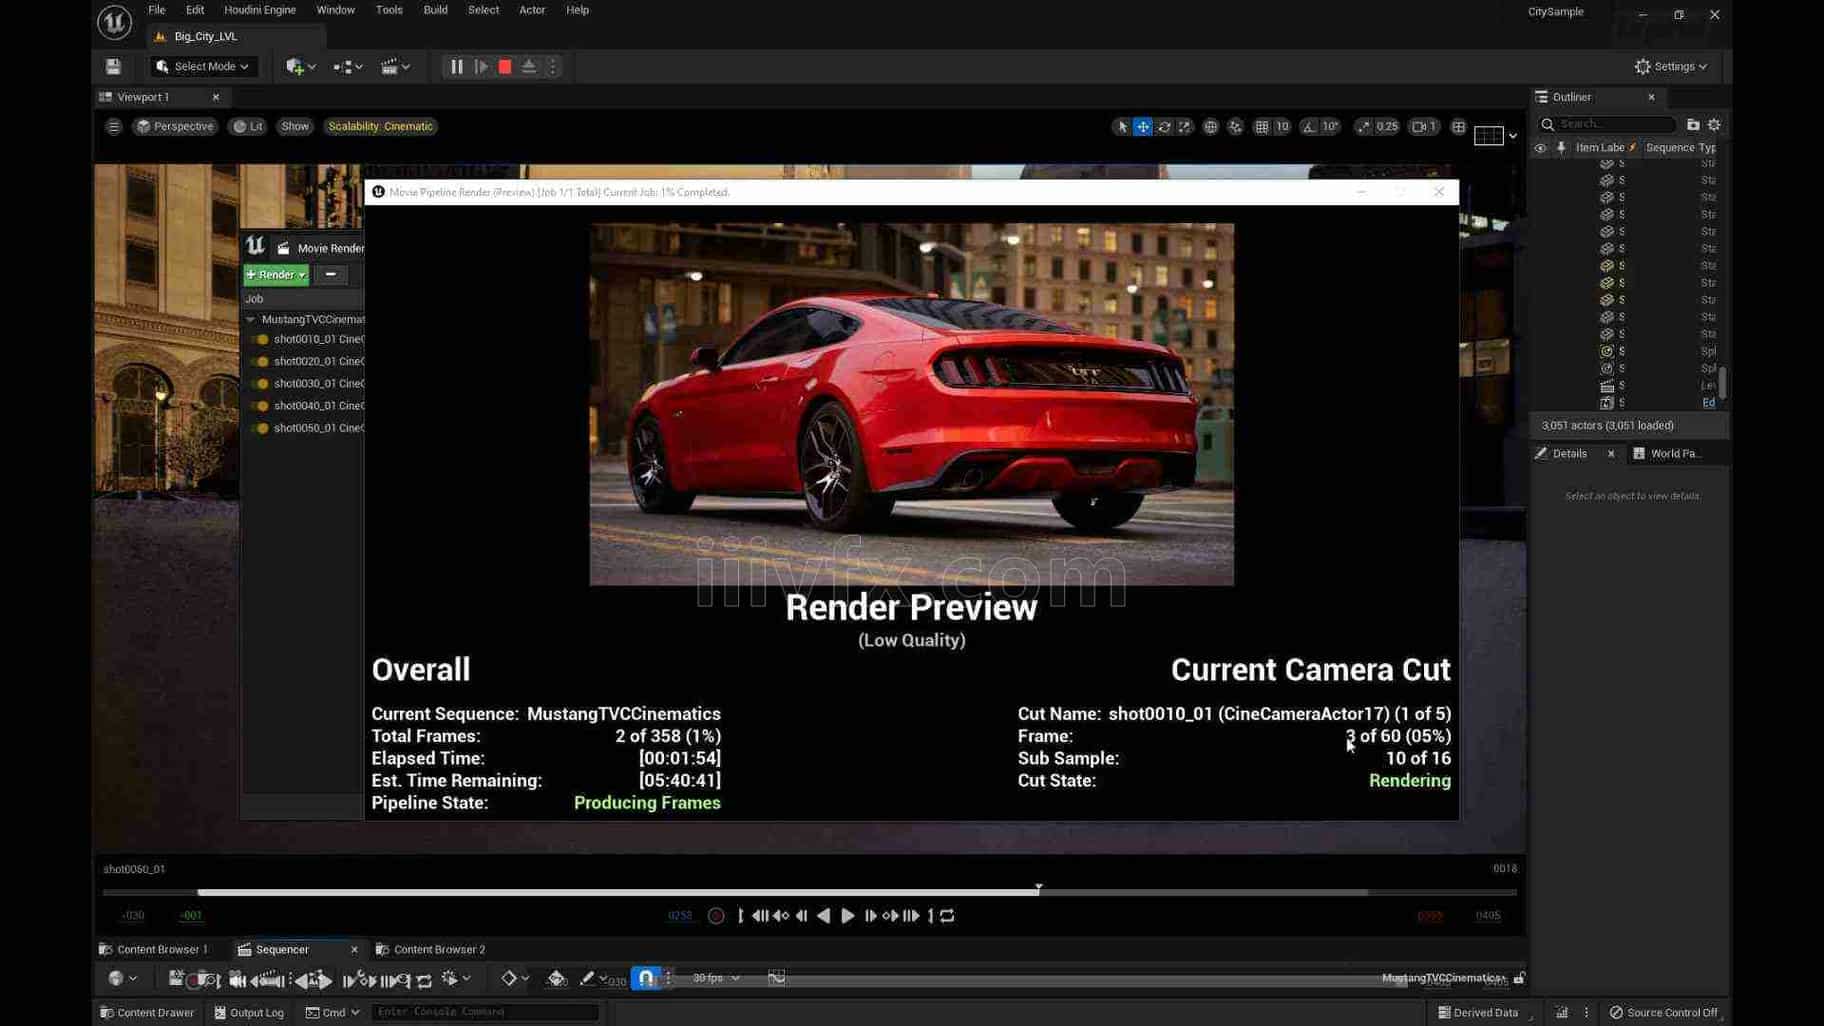Toggle loop playback icon in transport
The image size is (1824, 1026).
947,916
